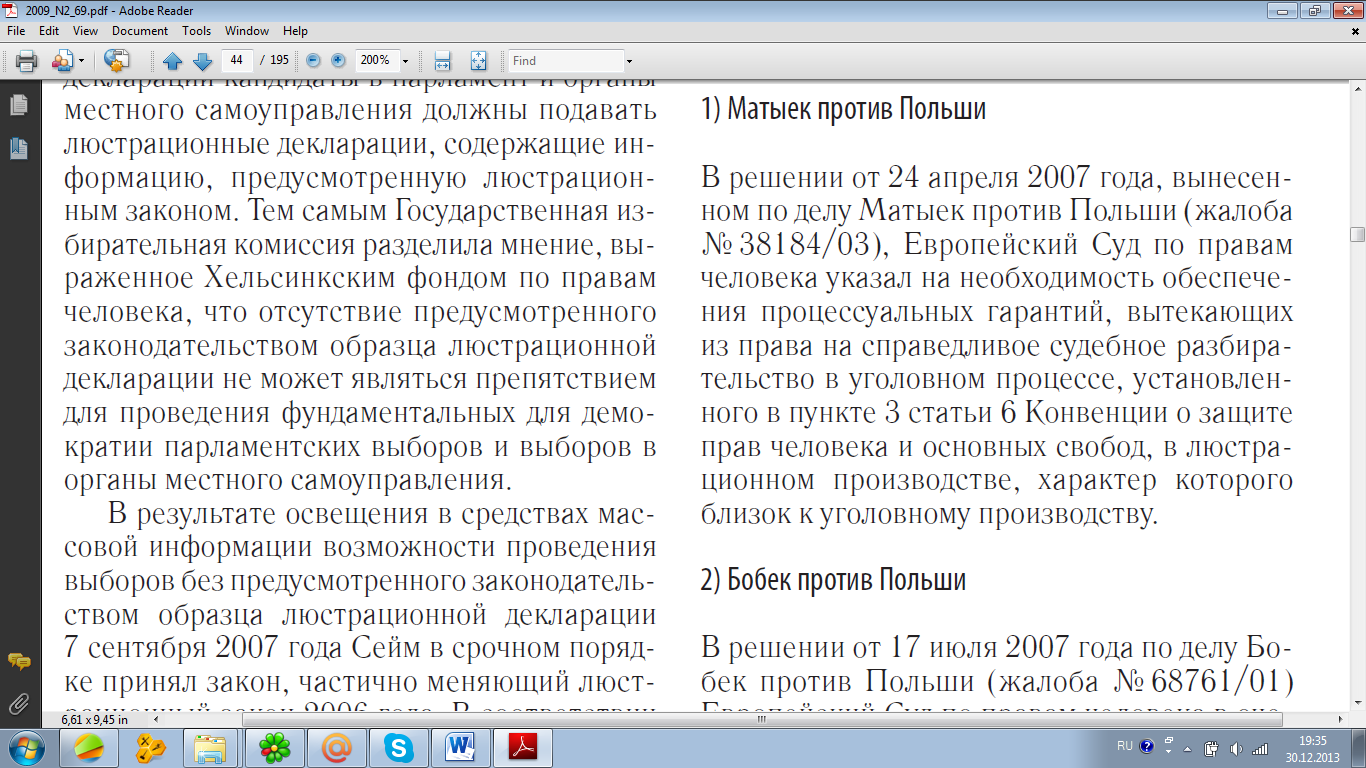The height and width of the screenshot is (768, 1366).
Task: Open the Find options dropdown arrow
Action: pos(628,61)
